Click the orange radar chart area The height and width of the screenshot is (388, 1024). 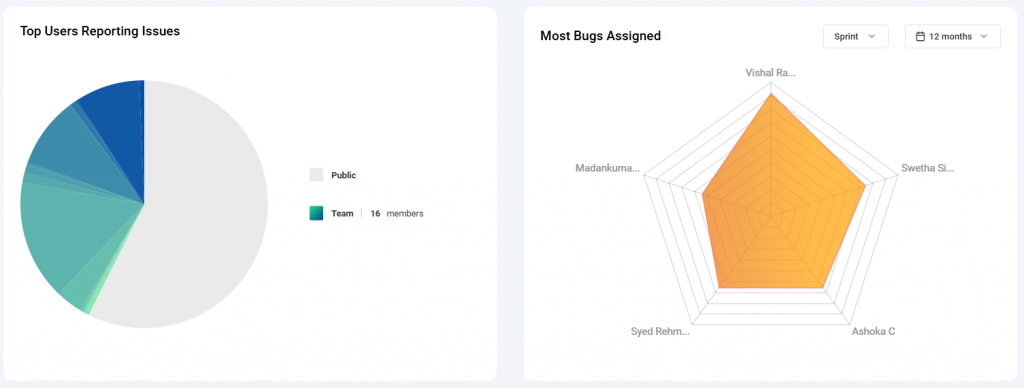(x=777, y=209)
